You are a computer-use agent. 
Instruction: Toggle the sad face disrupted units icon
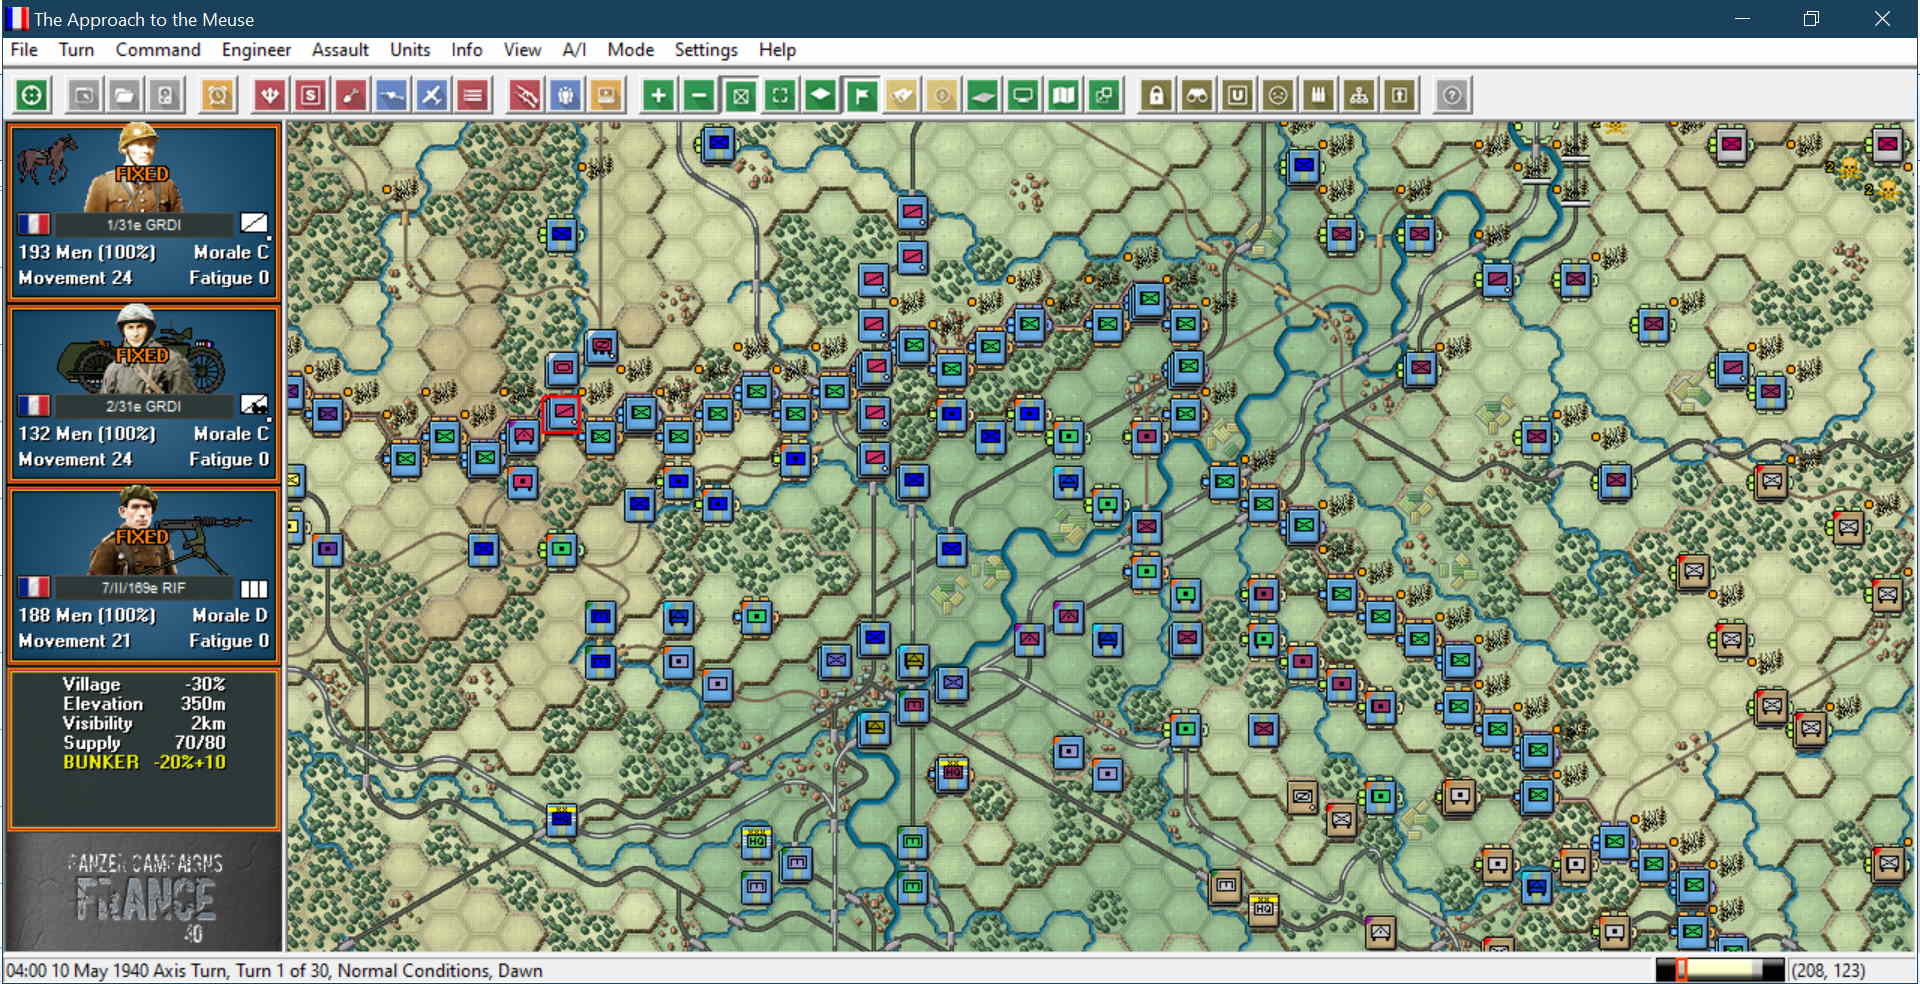[x=1278, y=96]
